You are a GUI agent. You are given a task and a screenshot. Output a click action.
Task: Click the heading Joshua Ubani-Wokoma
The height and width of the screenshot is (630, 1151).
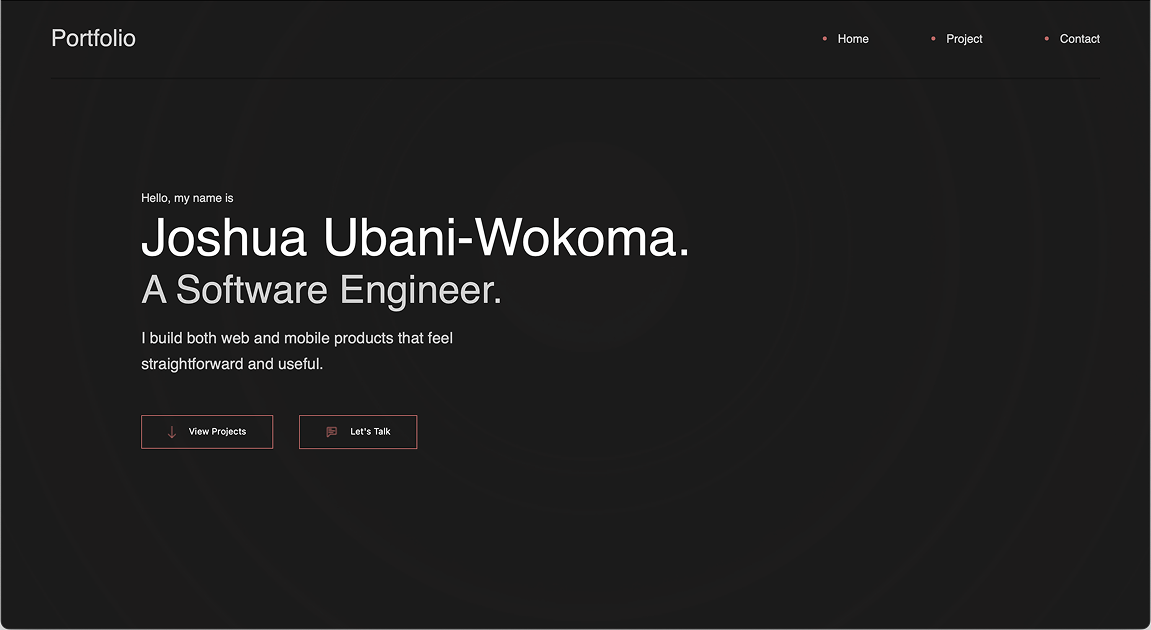tap(415, 239)
